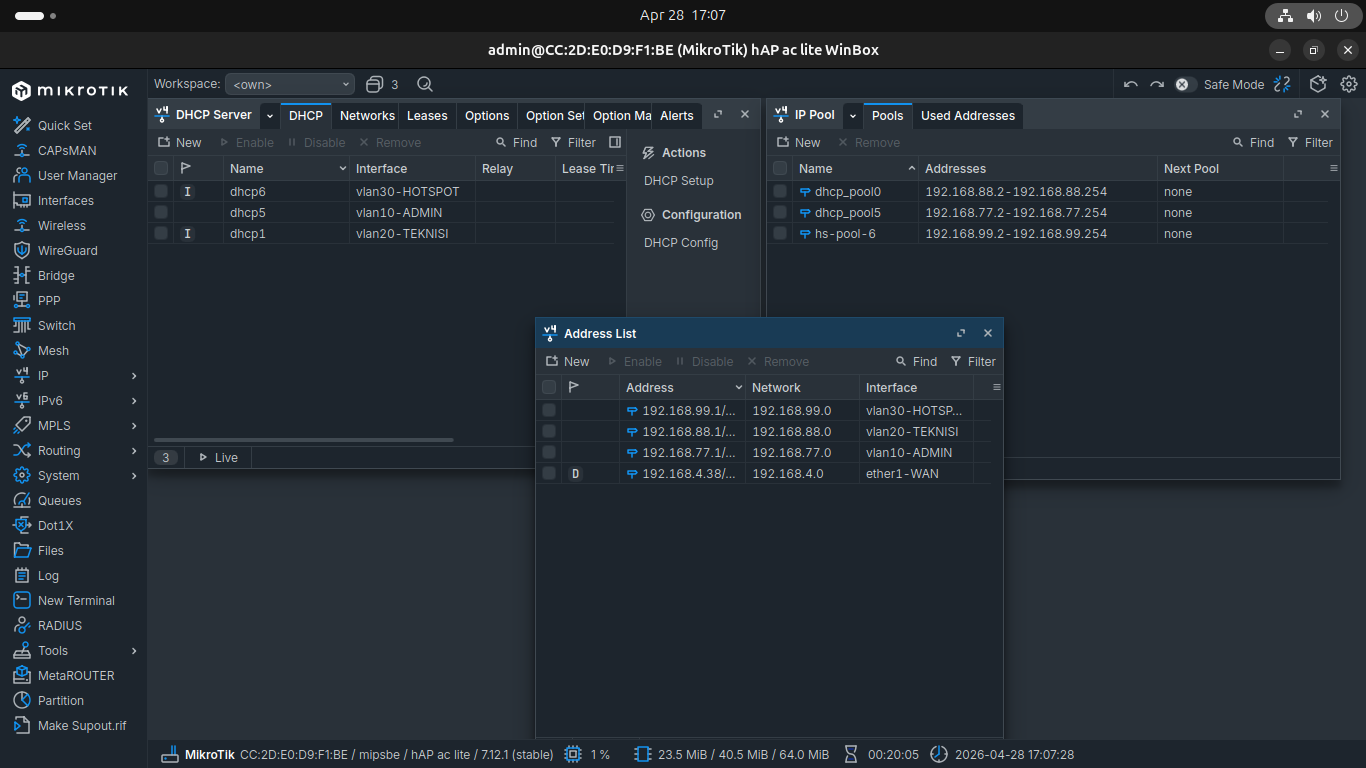Open the clock showing Apr 28 17:07

click(683, 15)
